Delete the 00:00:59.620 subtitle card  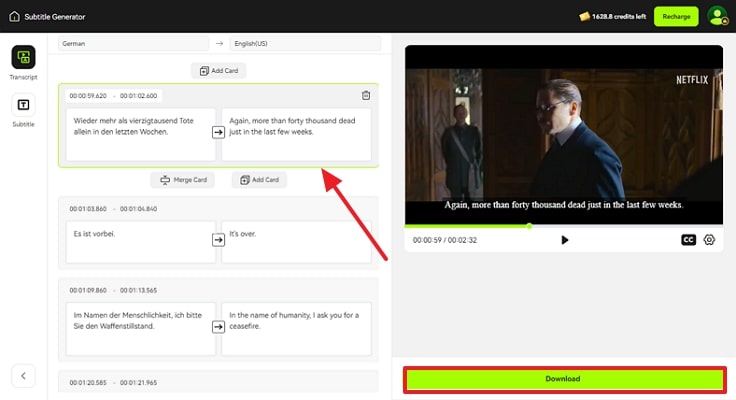click(366, 95)
